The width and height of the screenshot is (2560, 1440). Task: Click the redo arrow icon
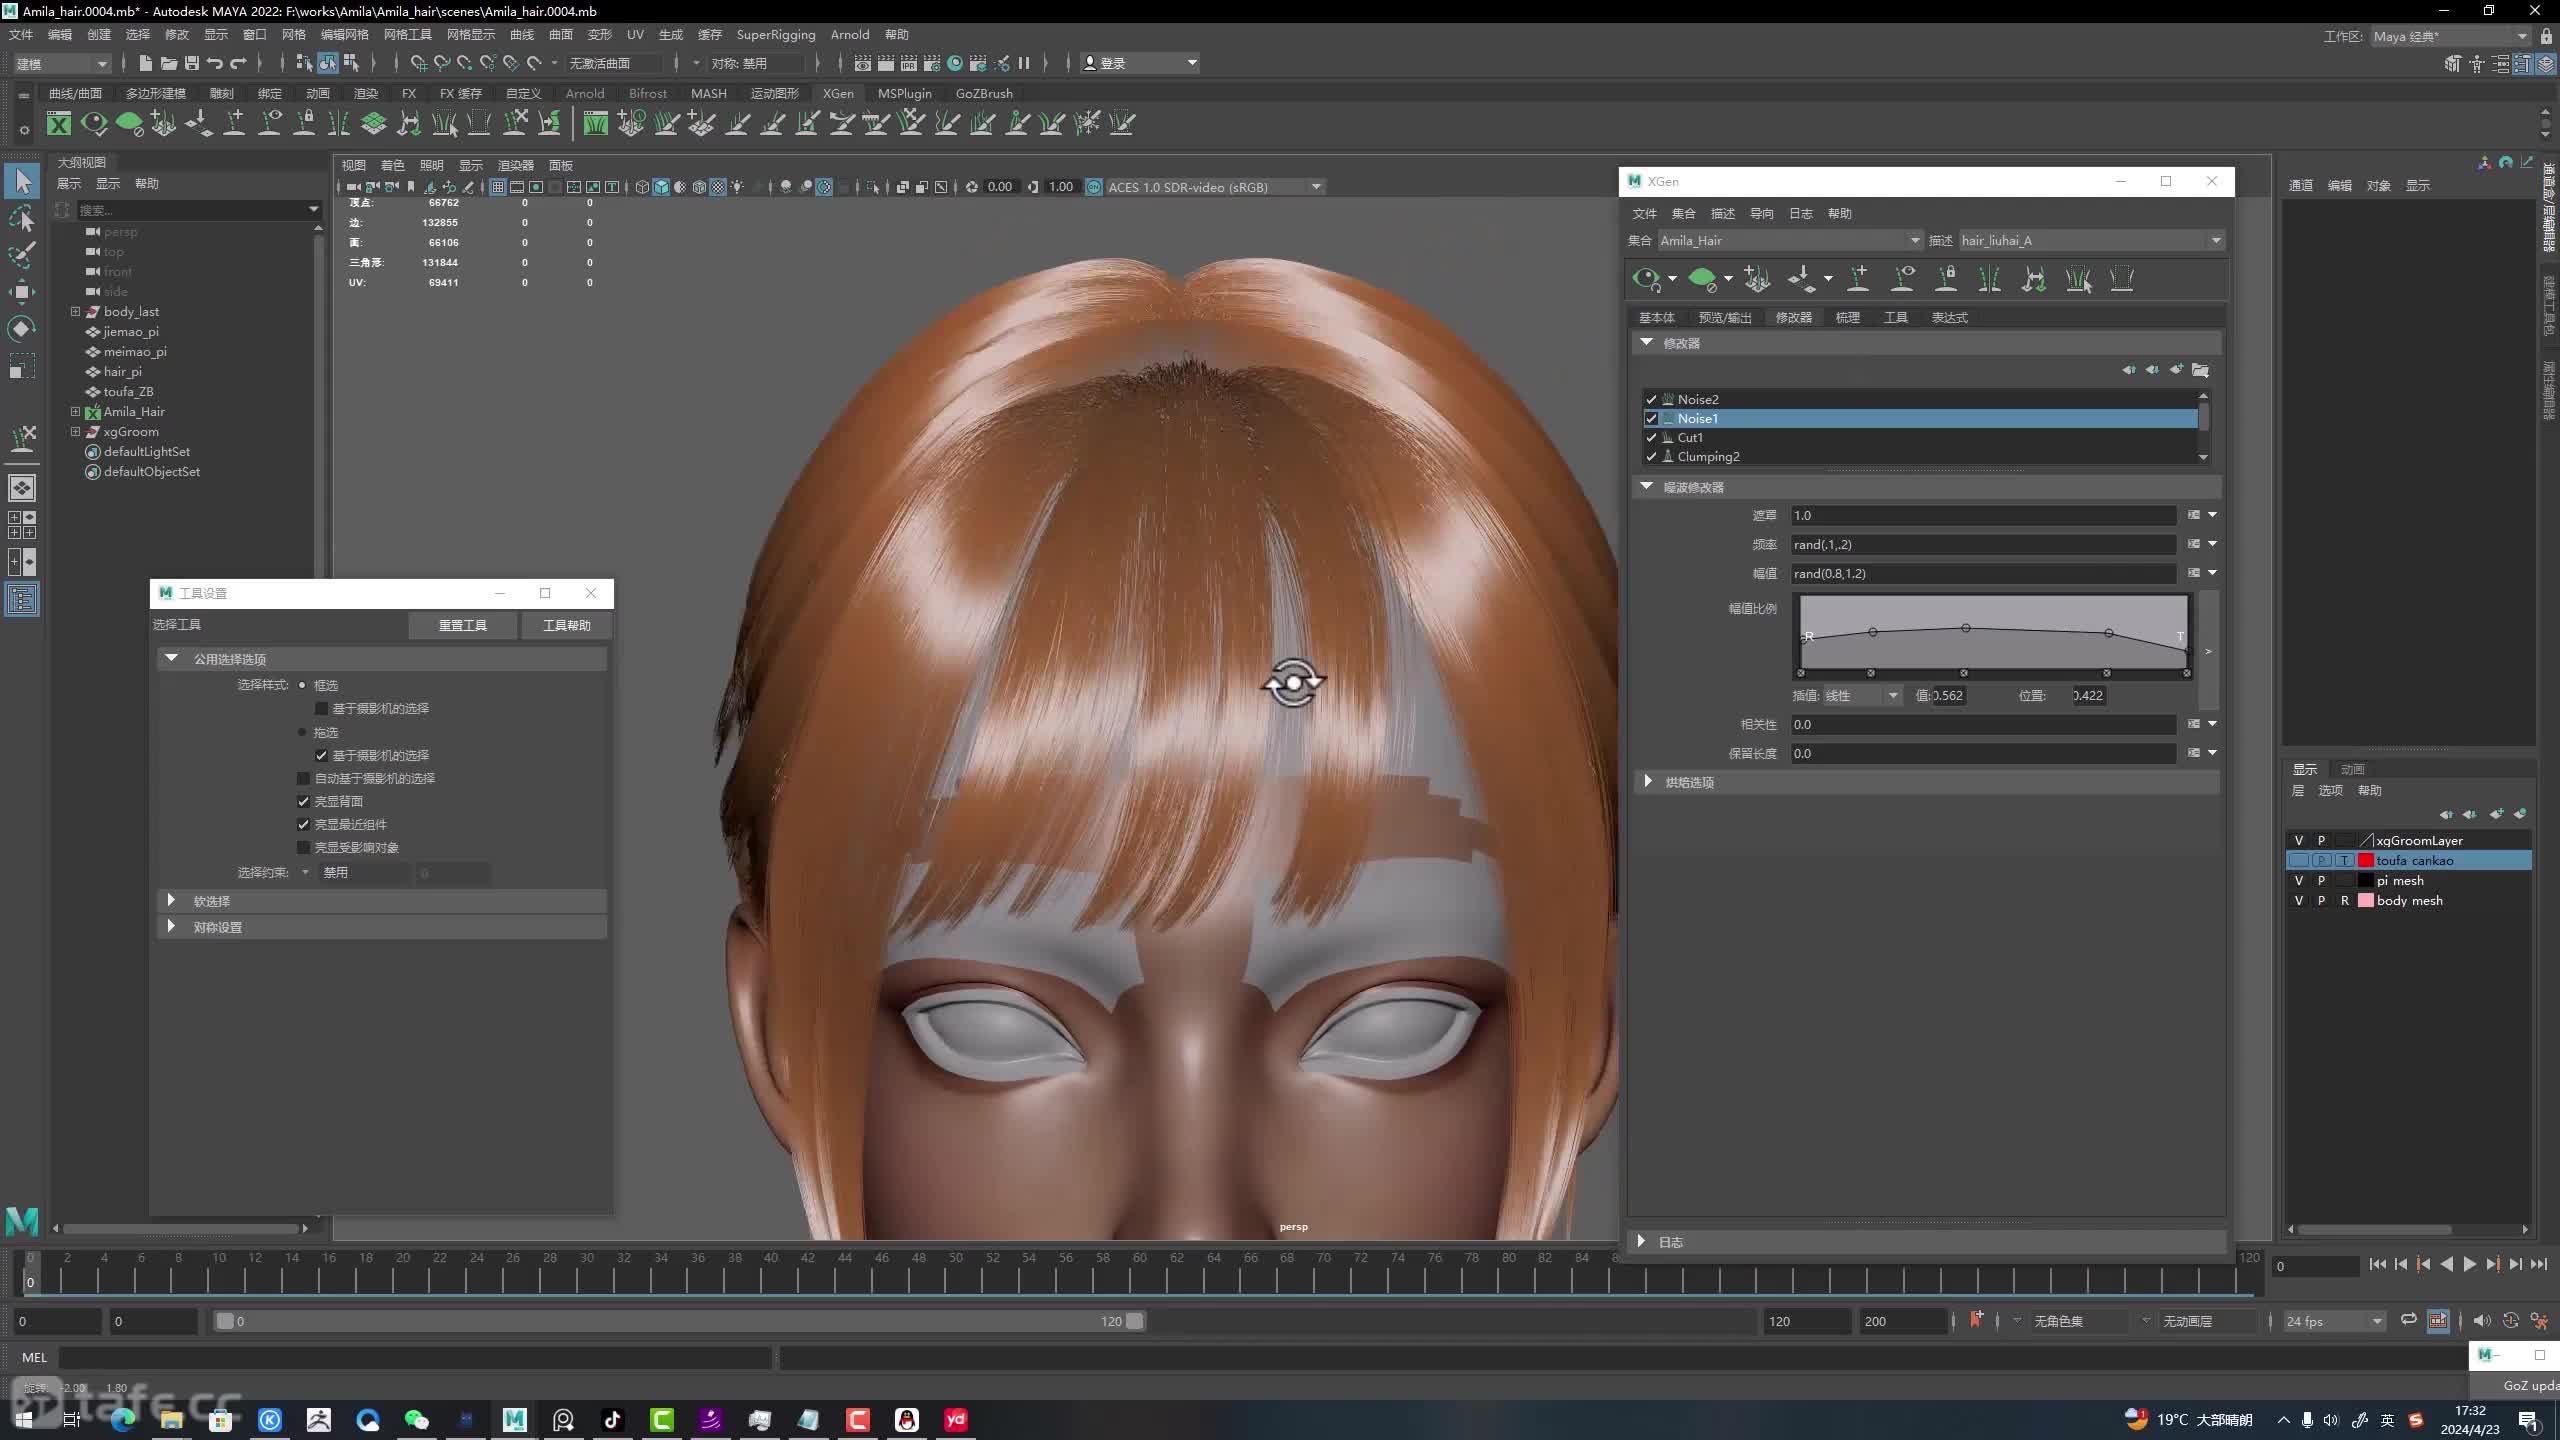(238, 63)
